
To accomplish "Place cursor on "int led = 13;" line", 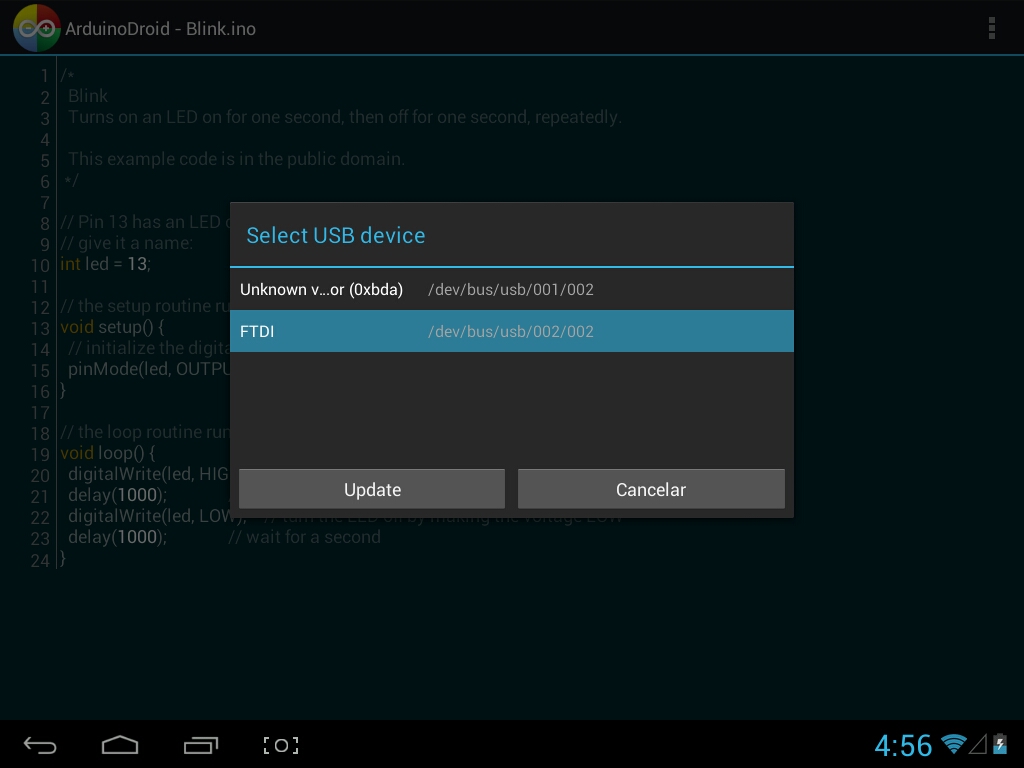I will click(106, 264).
